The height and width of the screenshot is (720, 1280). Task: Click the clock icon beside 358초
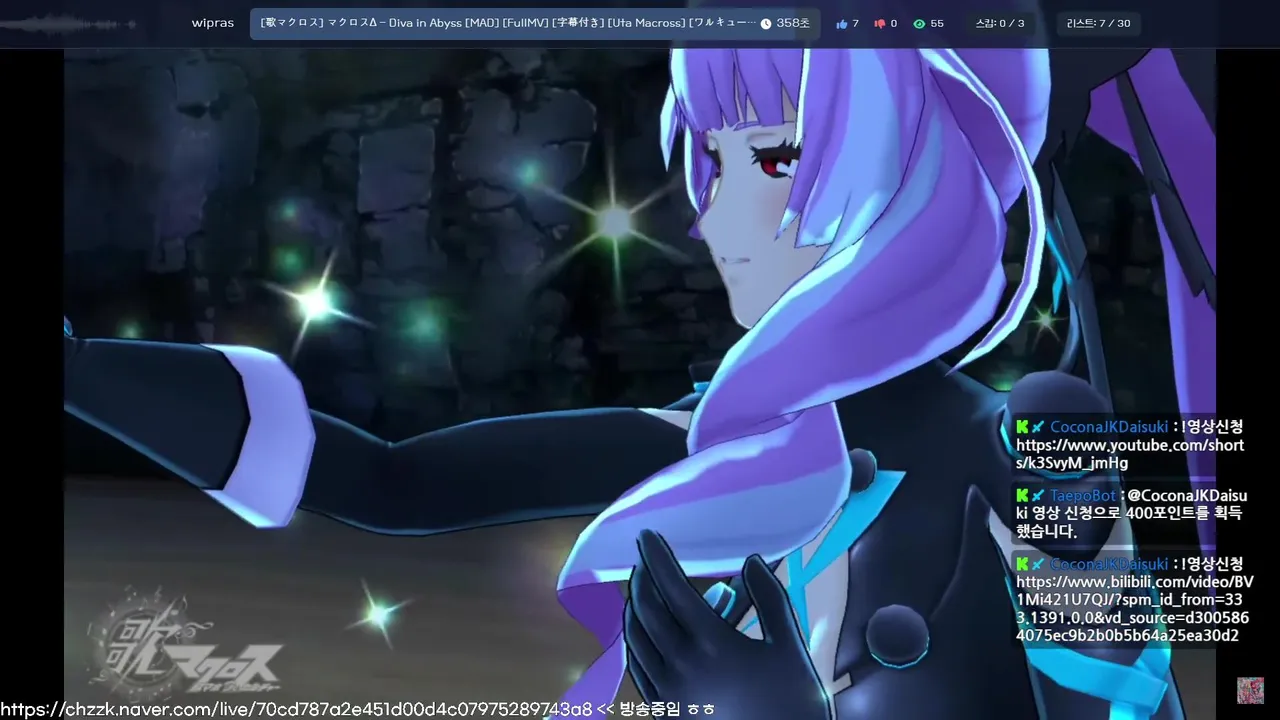point(766,23)
